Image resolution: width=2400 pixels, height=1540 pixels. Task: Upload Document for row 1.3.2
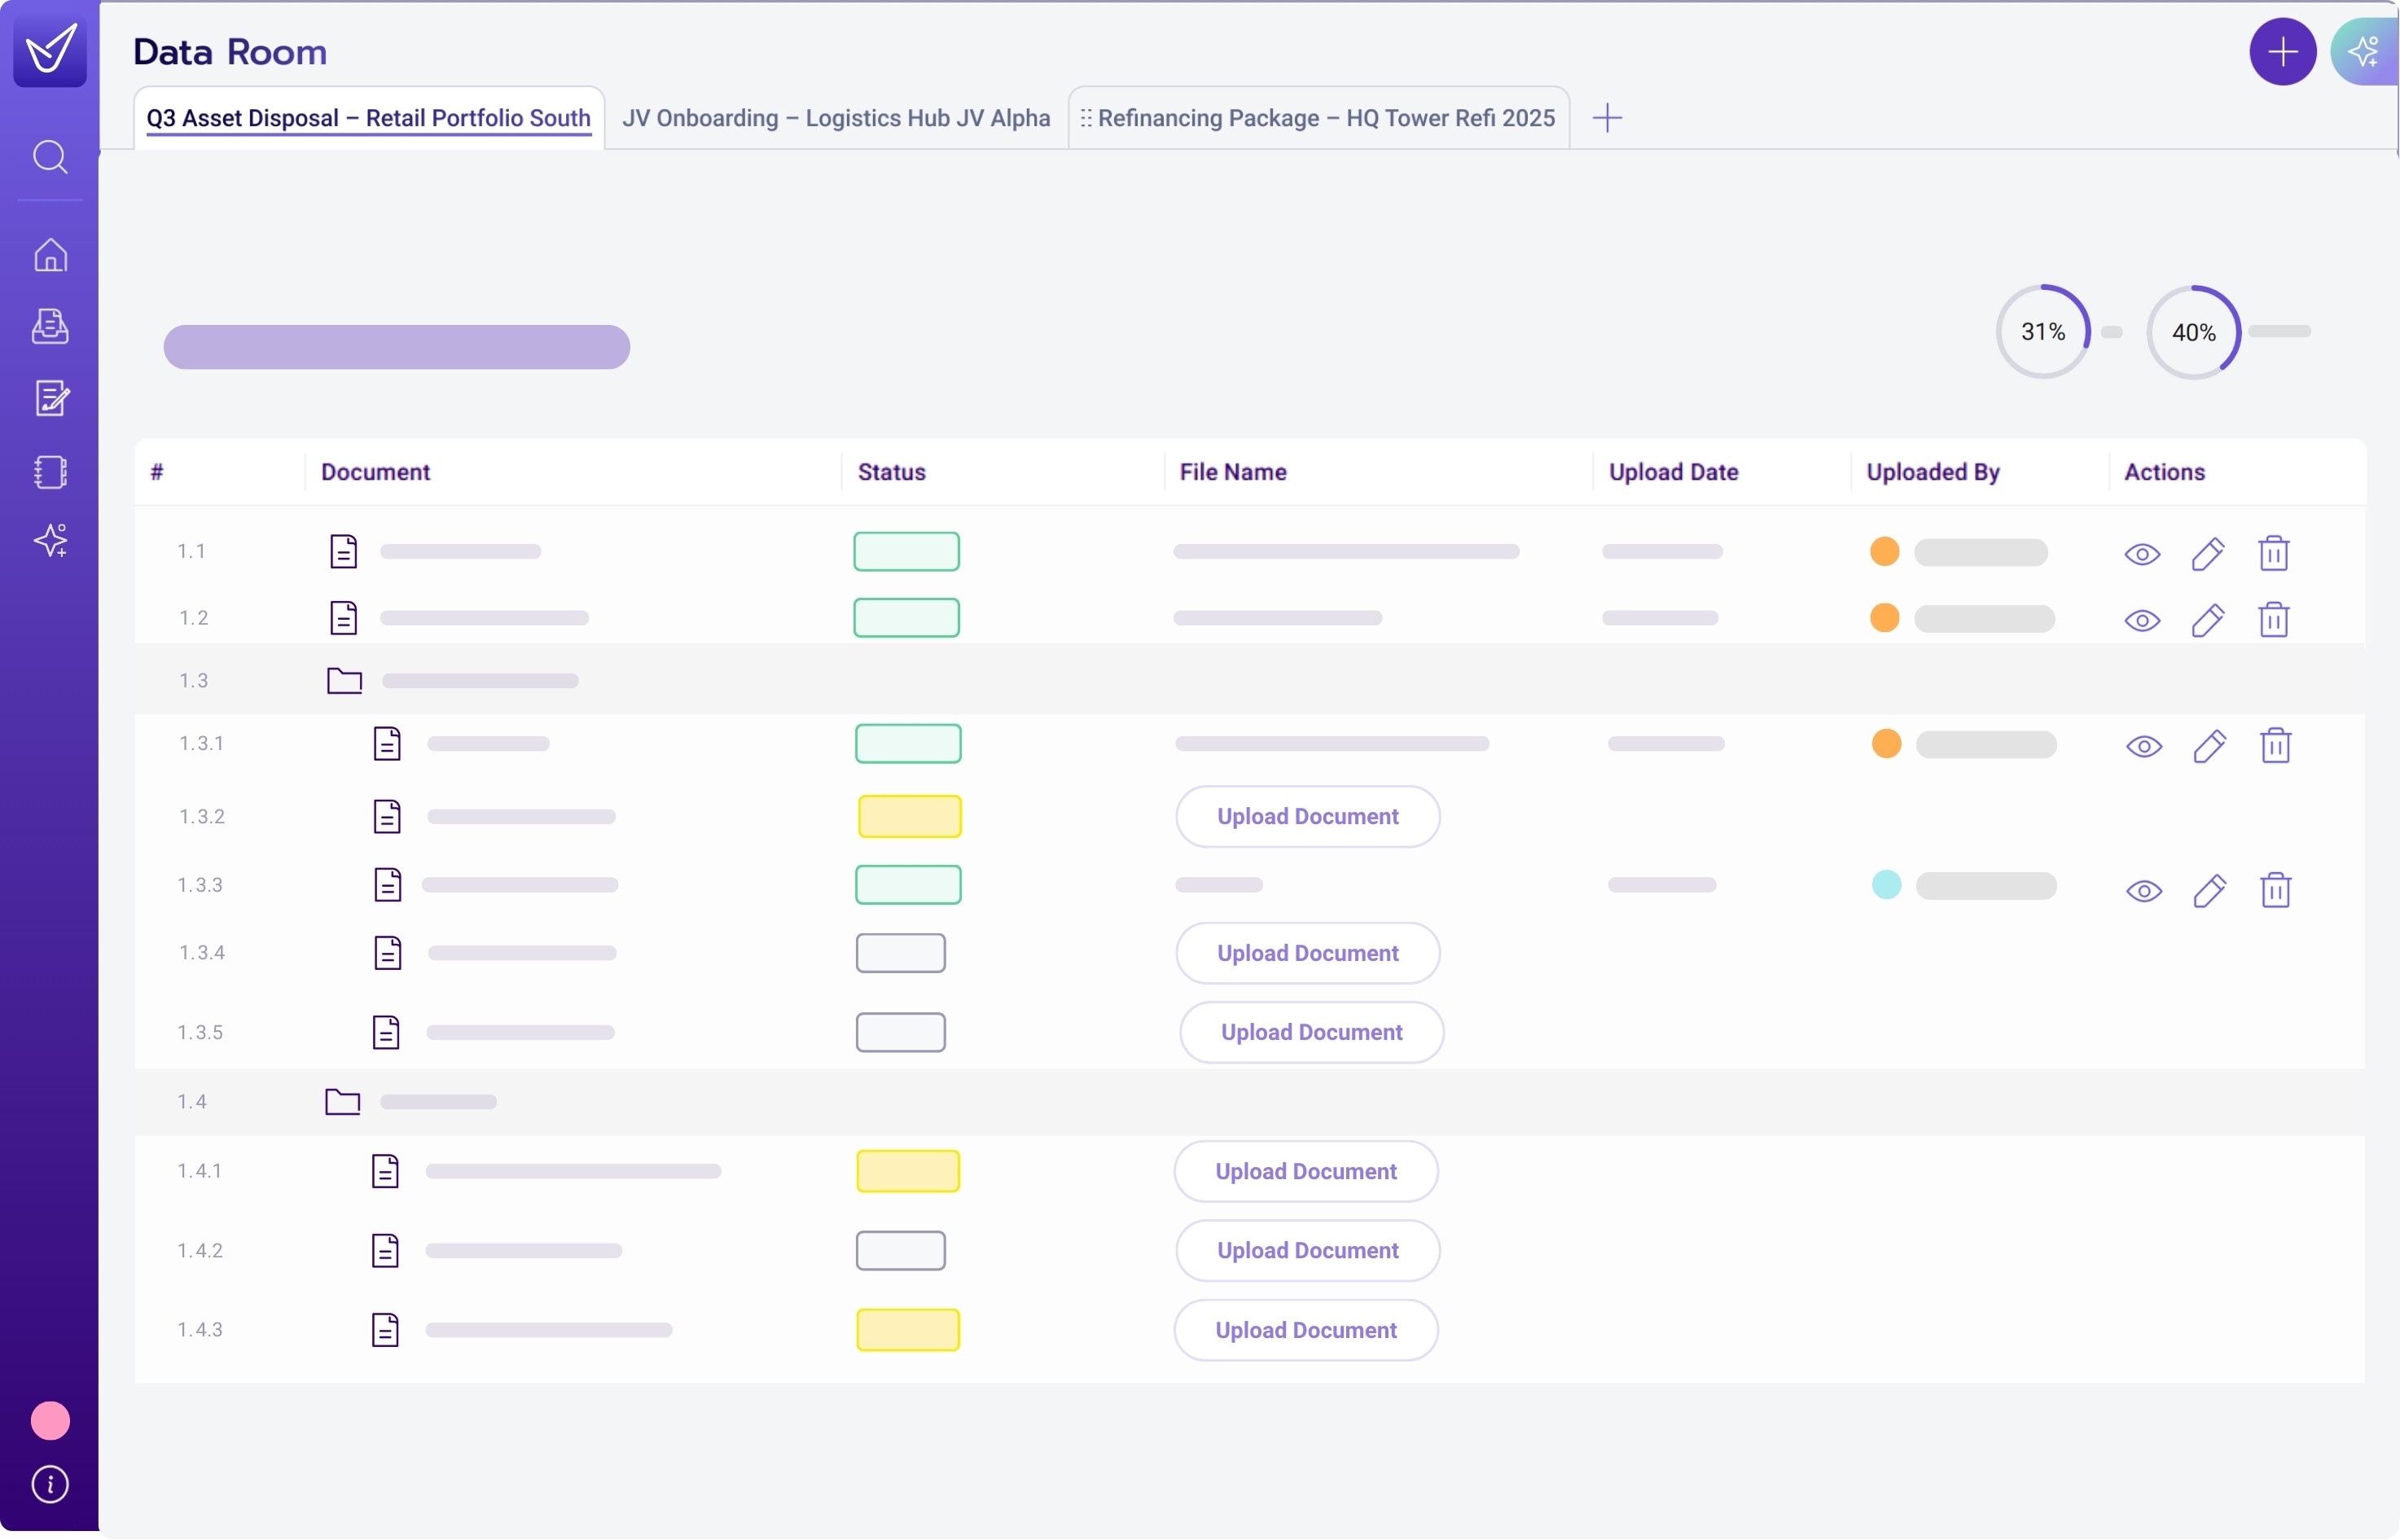point(1308,817)
